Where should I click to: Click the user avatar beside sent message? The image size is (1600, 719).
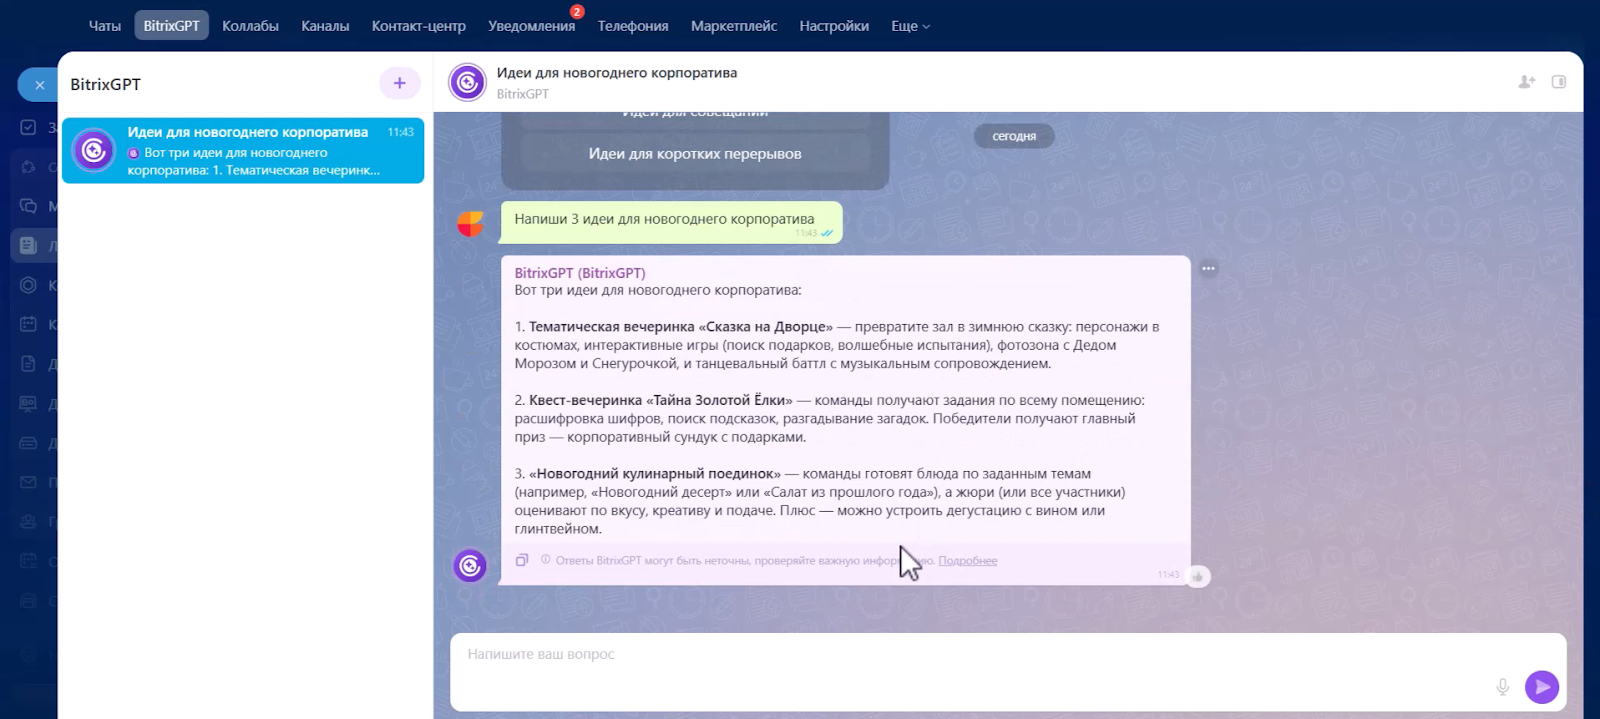[470, 224]
